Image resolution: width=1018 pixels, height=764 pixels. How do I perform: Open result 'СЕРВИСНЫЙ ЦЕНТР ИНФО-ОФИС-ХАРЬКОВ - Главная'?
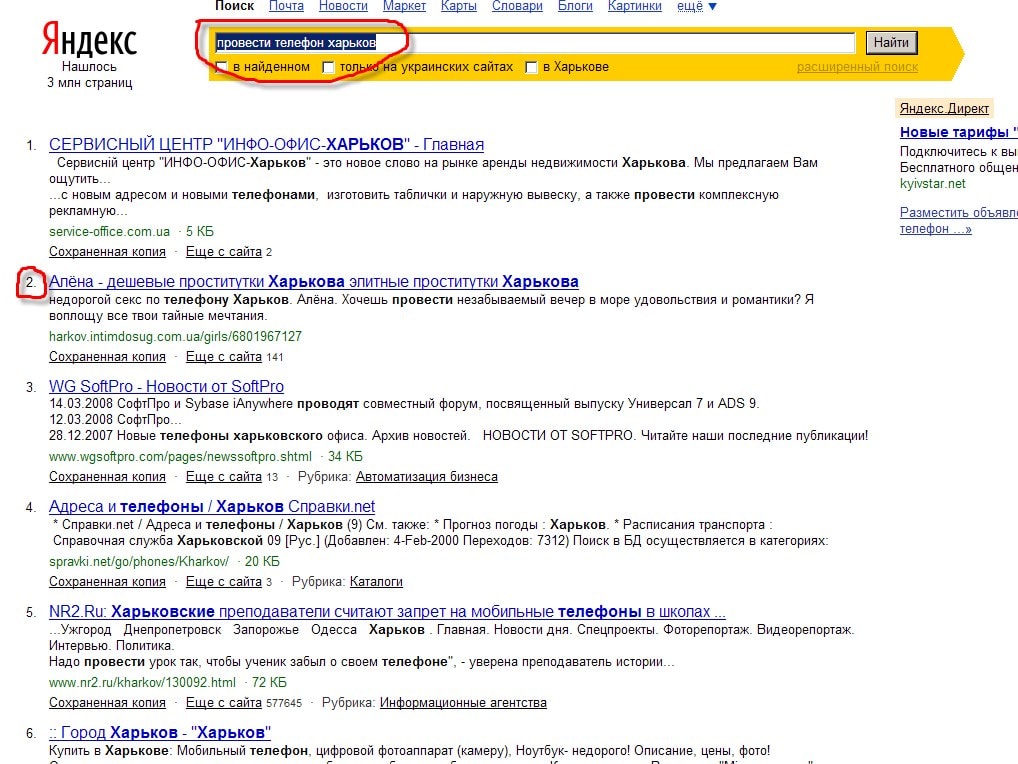coord(266,144)
